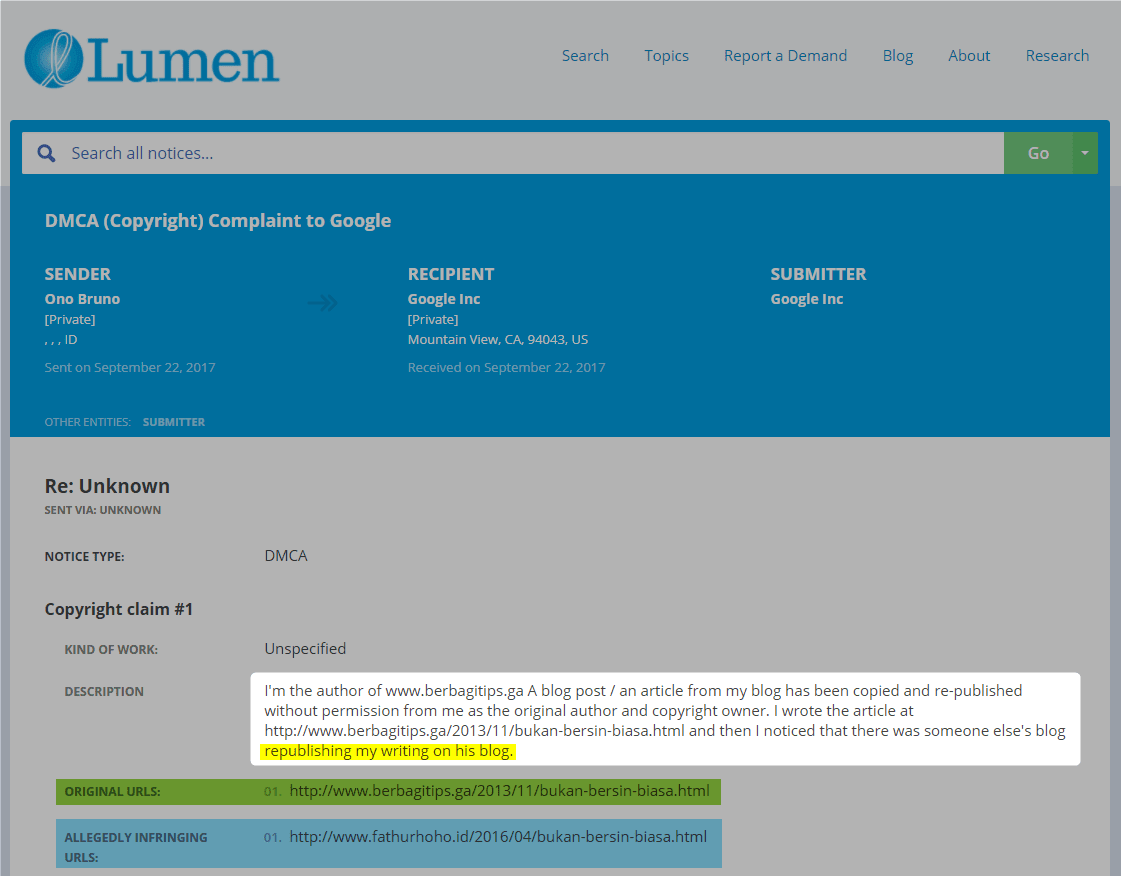This screenshot has width=1121, height=876.
Task: Click the Unspecified kind of work value
Action: coord(305,649)
